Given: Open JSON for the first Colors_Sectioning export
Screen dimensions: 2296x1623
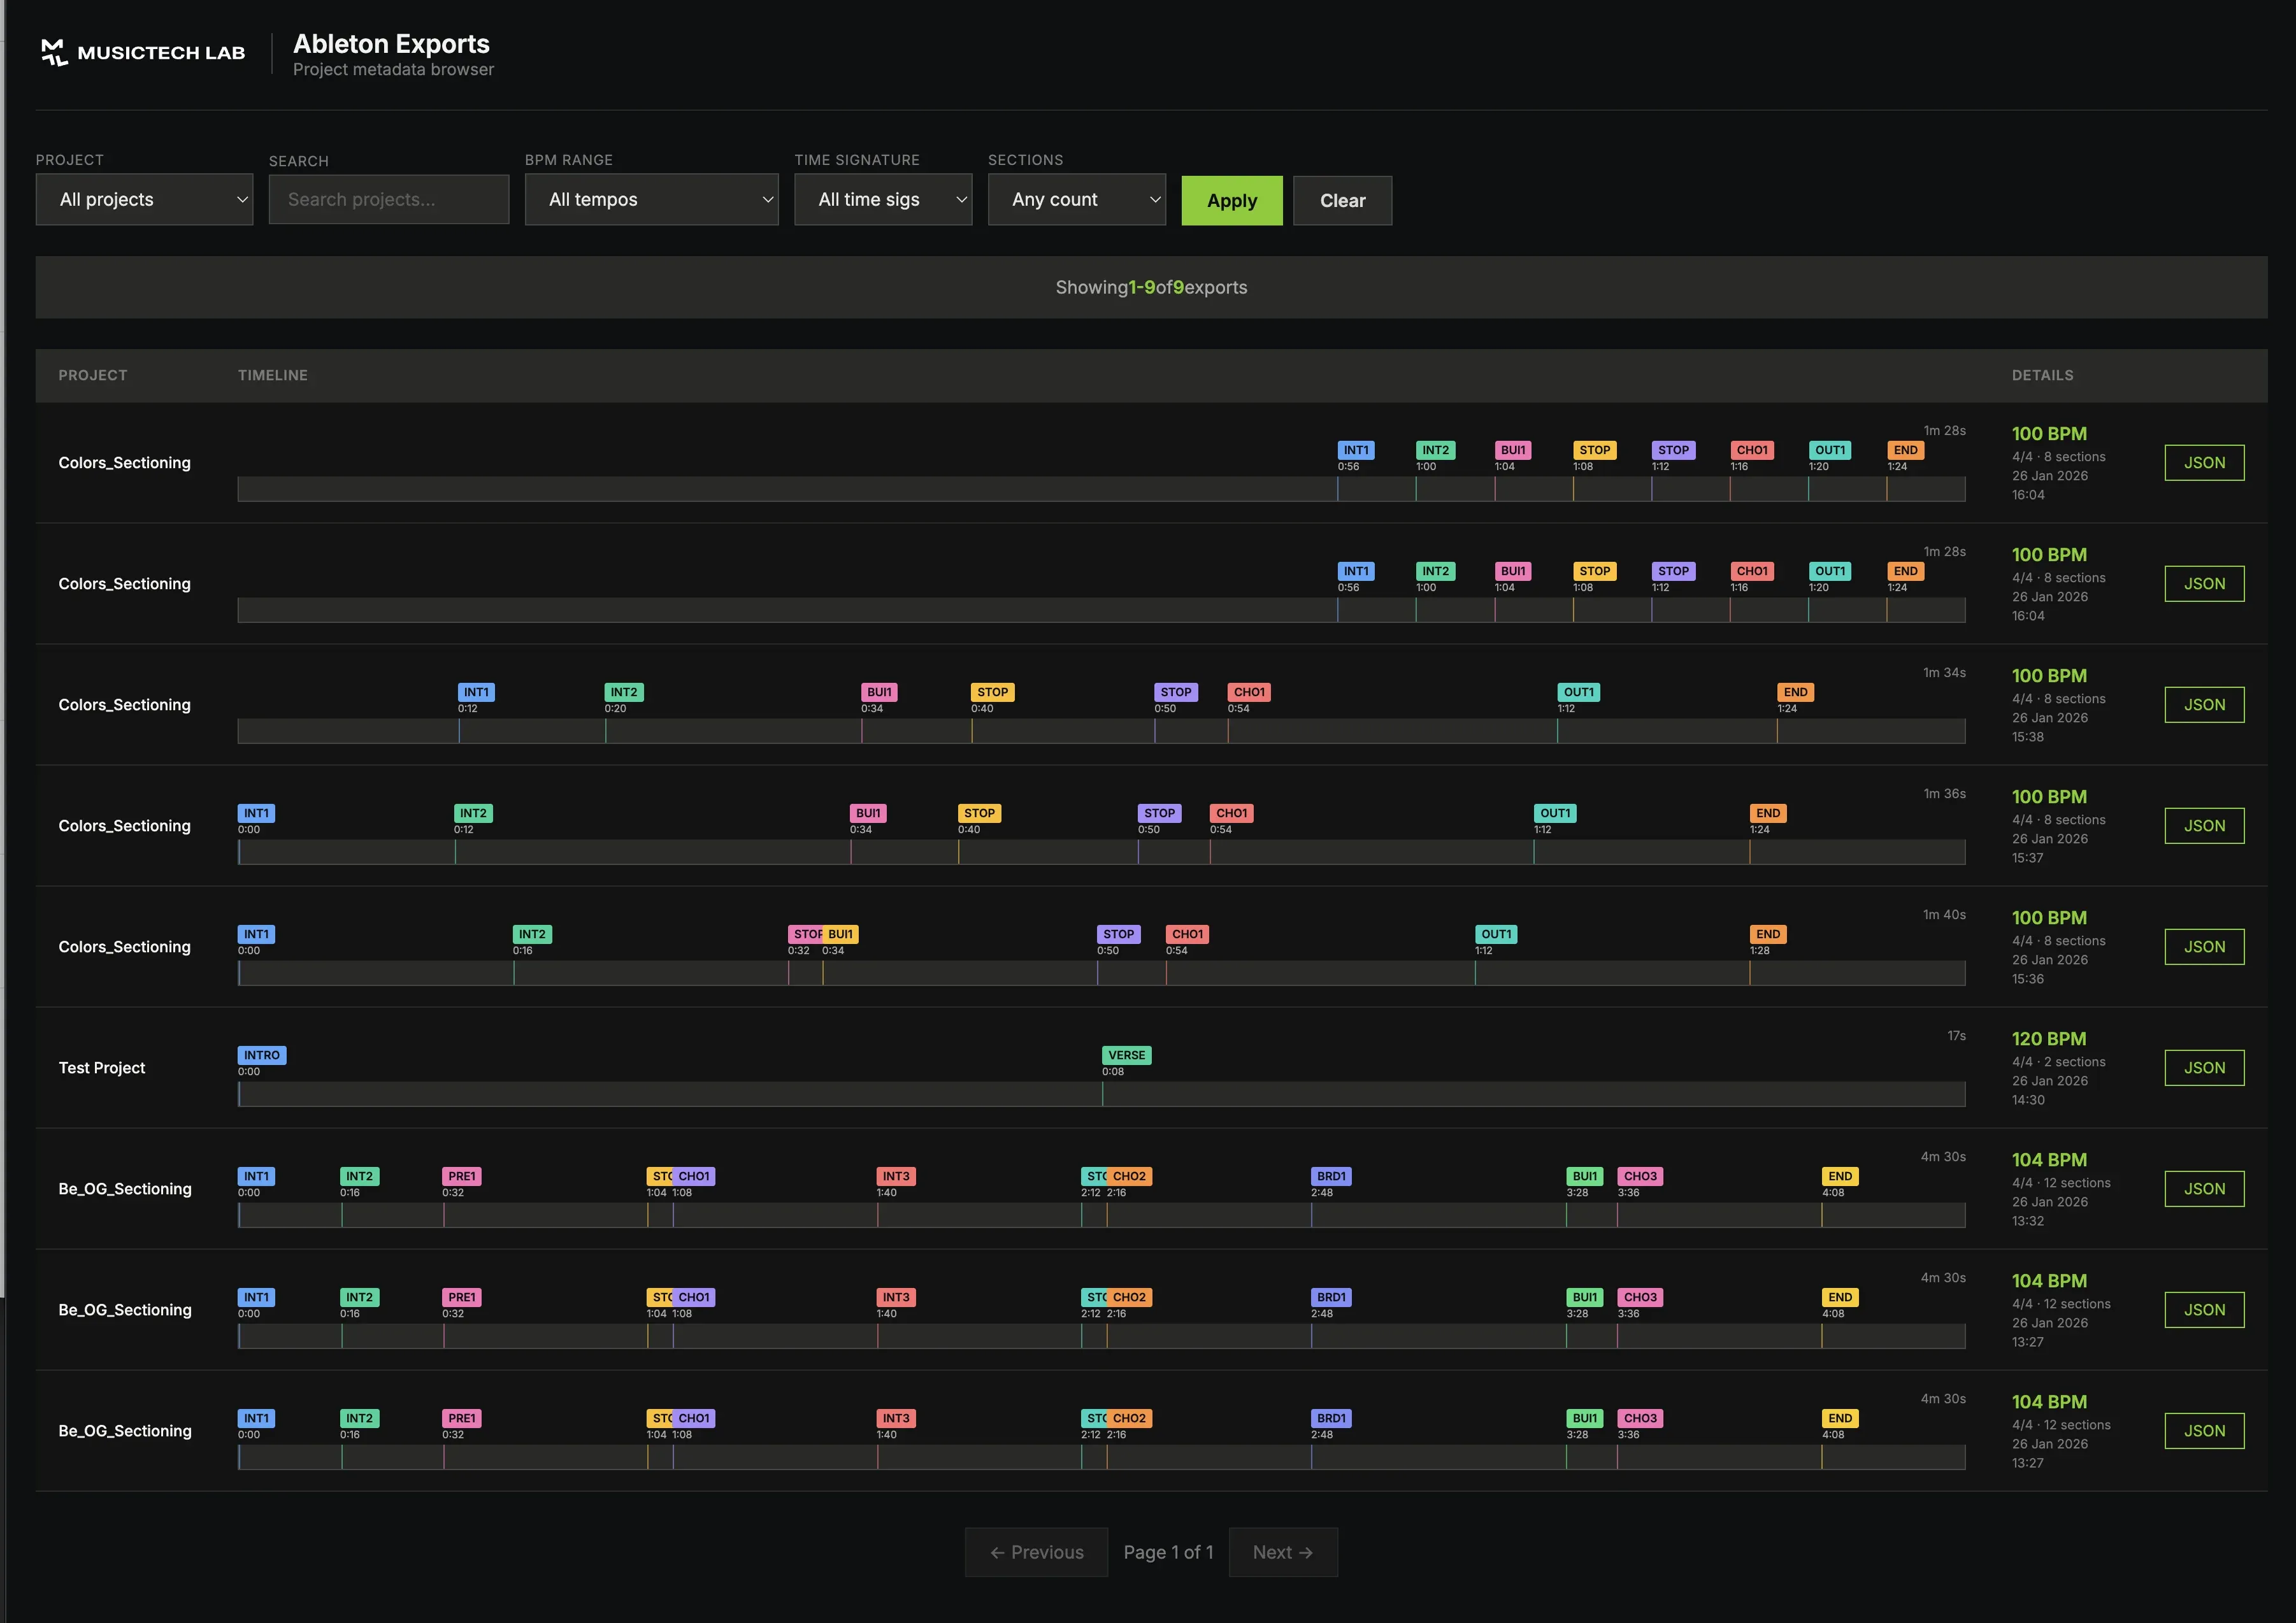Looking at the screenshot, I should [2204, 462].
